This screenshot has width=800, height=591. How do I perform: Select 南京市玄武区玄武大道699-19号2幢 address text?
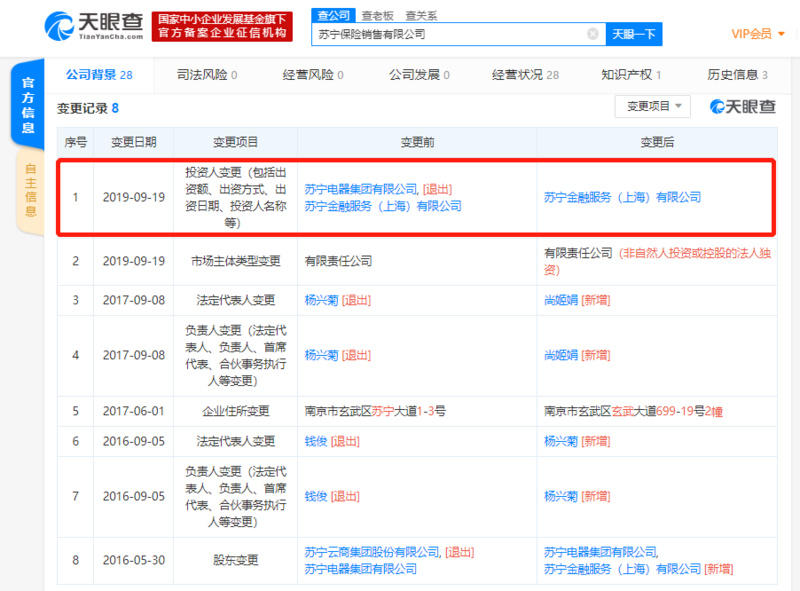[x=633, y=411]
